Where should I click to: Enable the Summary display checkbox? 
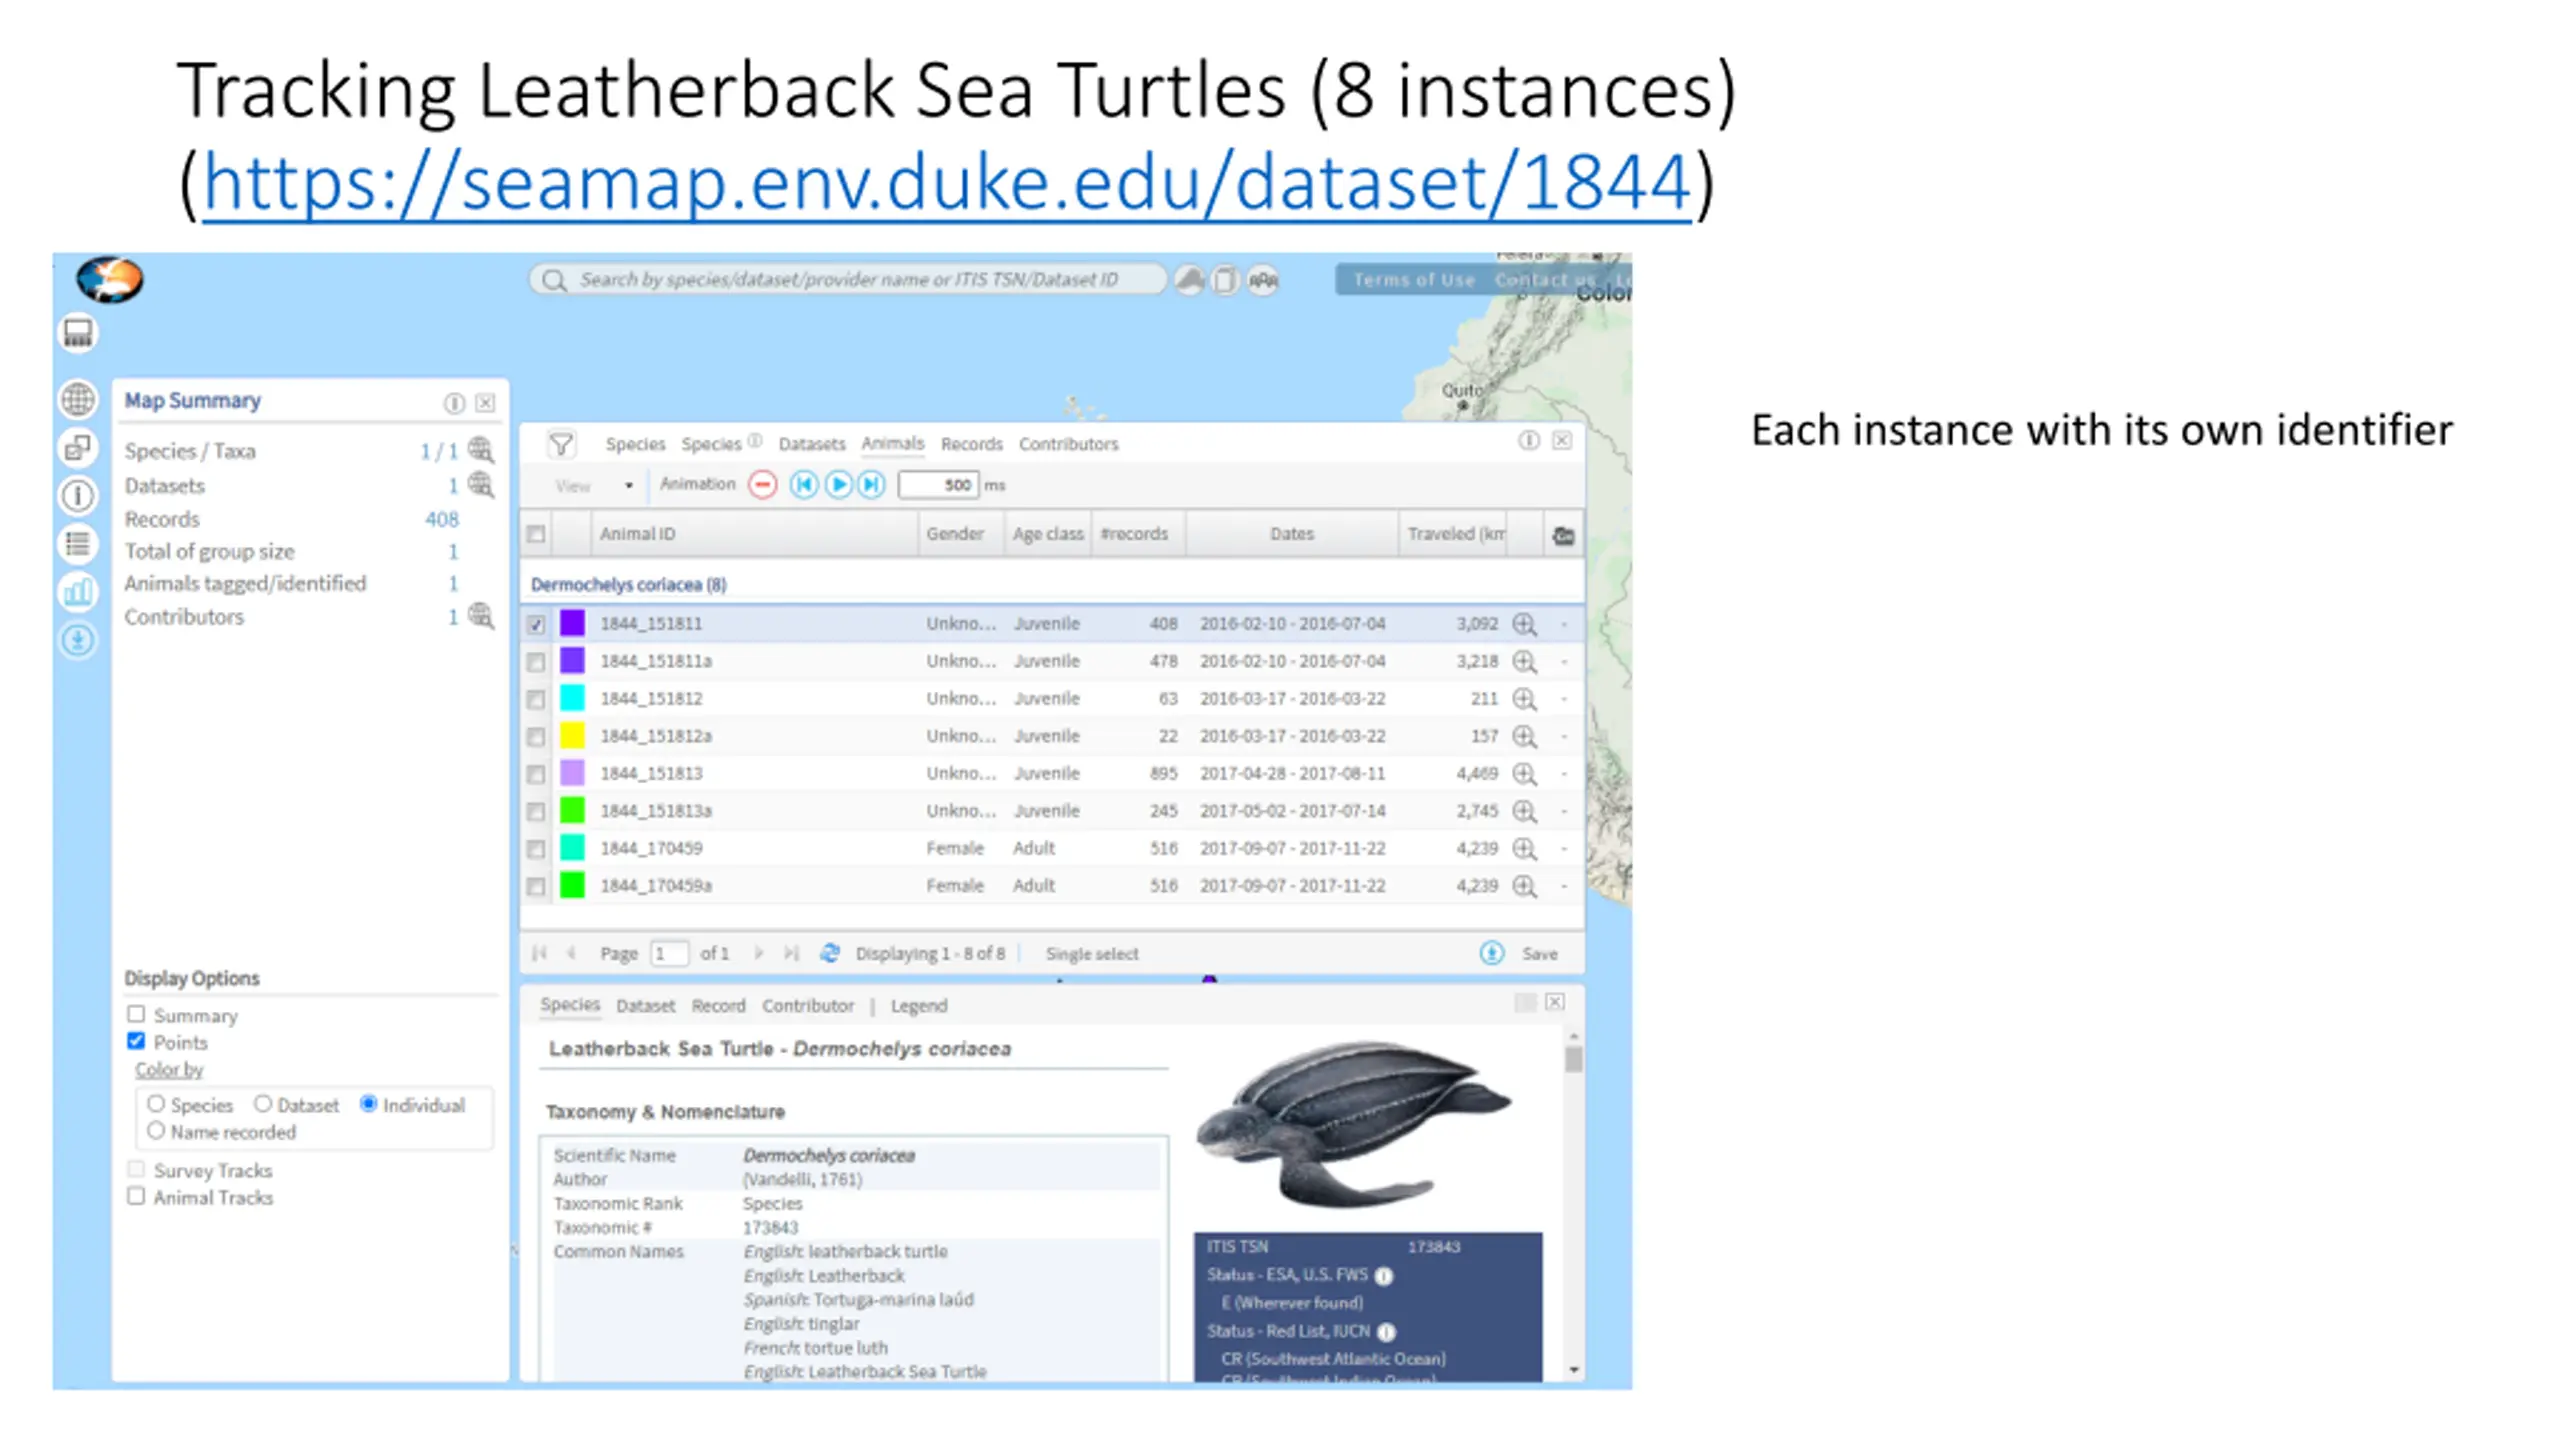pos(136,1014)
